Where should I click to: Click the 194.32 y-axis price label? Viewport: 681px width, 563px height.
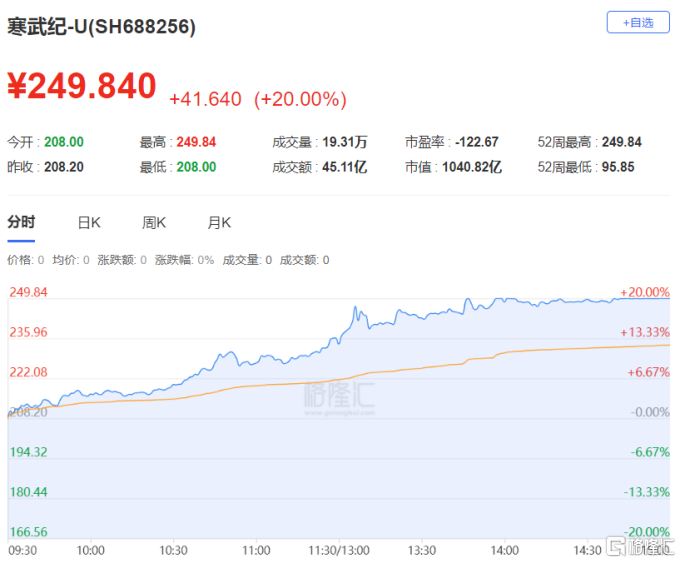[x=29, y=452]
